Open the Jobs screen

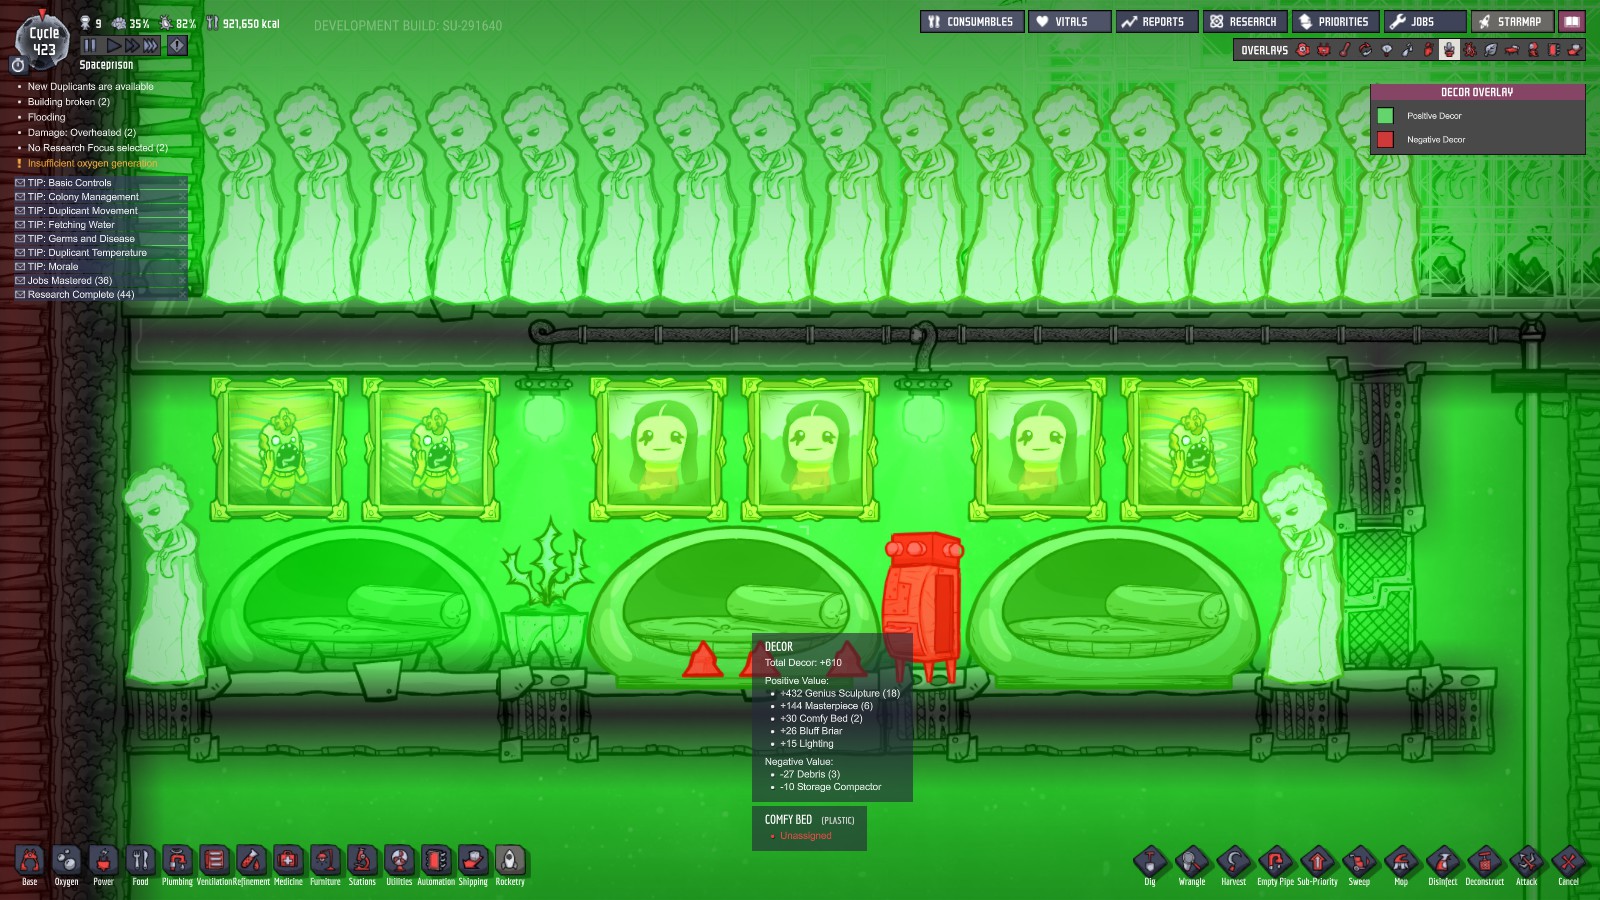point(1425,21)
